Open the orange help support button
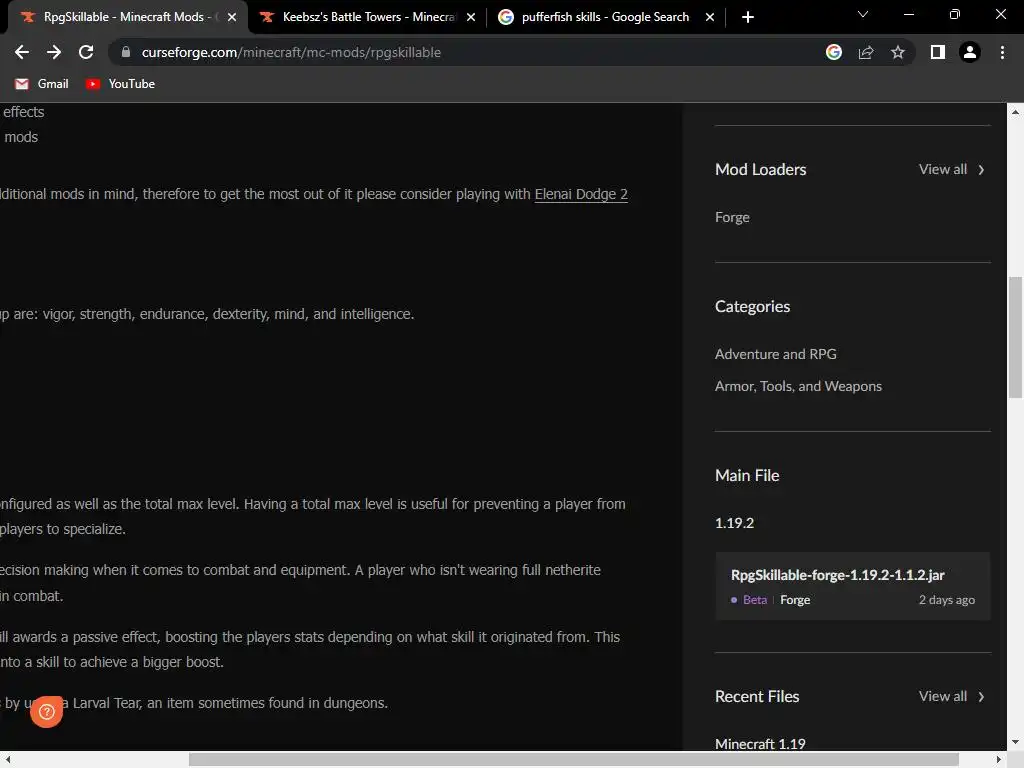1024x768 pixels. pyautogui.click(x=46, y=712)
